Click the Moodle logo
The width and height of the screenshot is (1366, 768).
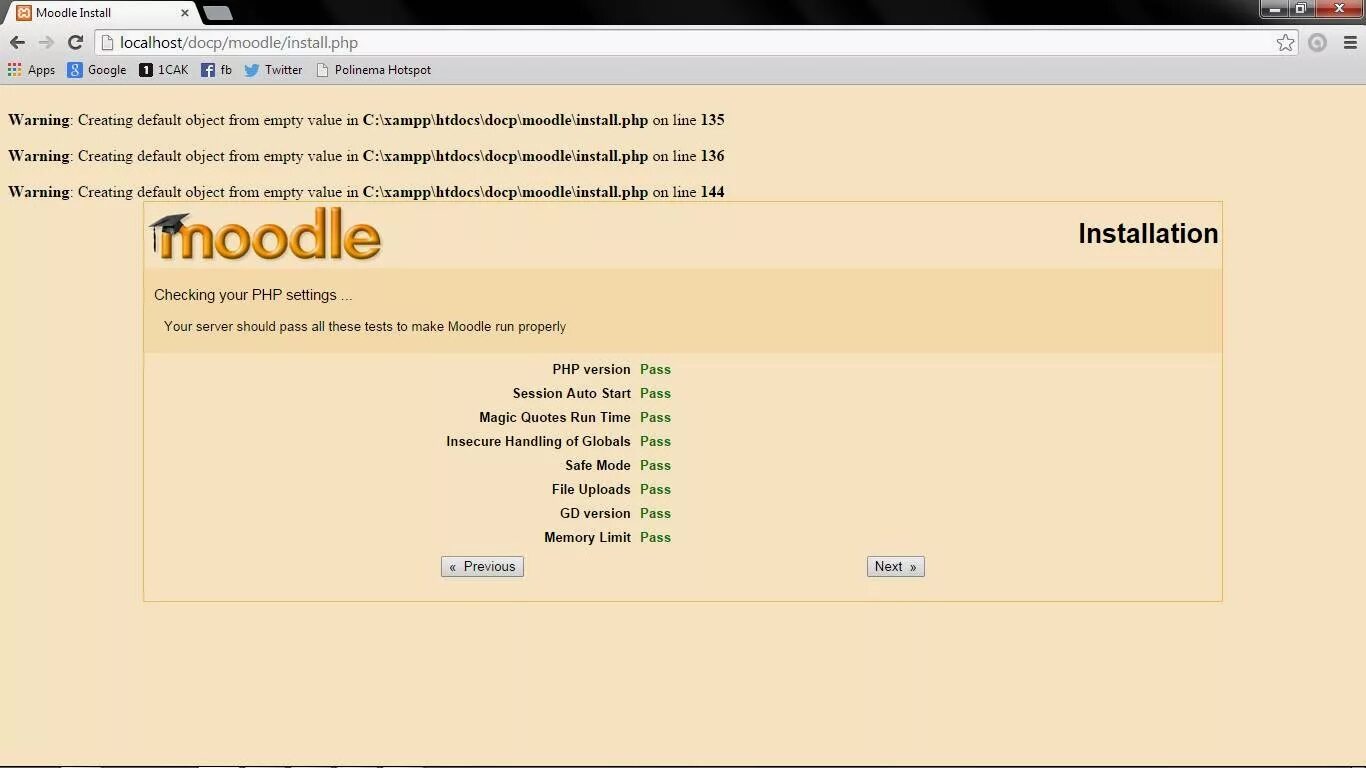coord(265,235)
